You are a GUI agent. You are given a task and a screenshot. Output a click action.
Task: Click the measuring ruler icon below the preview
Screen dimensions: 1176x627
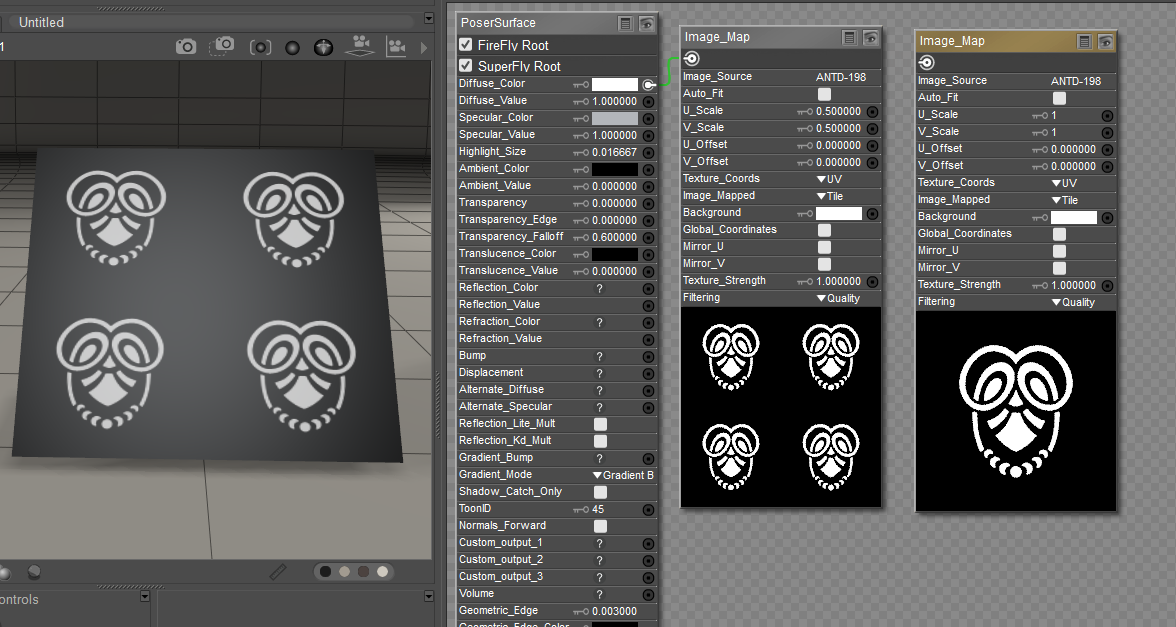tap(279, 572)
